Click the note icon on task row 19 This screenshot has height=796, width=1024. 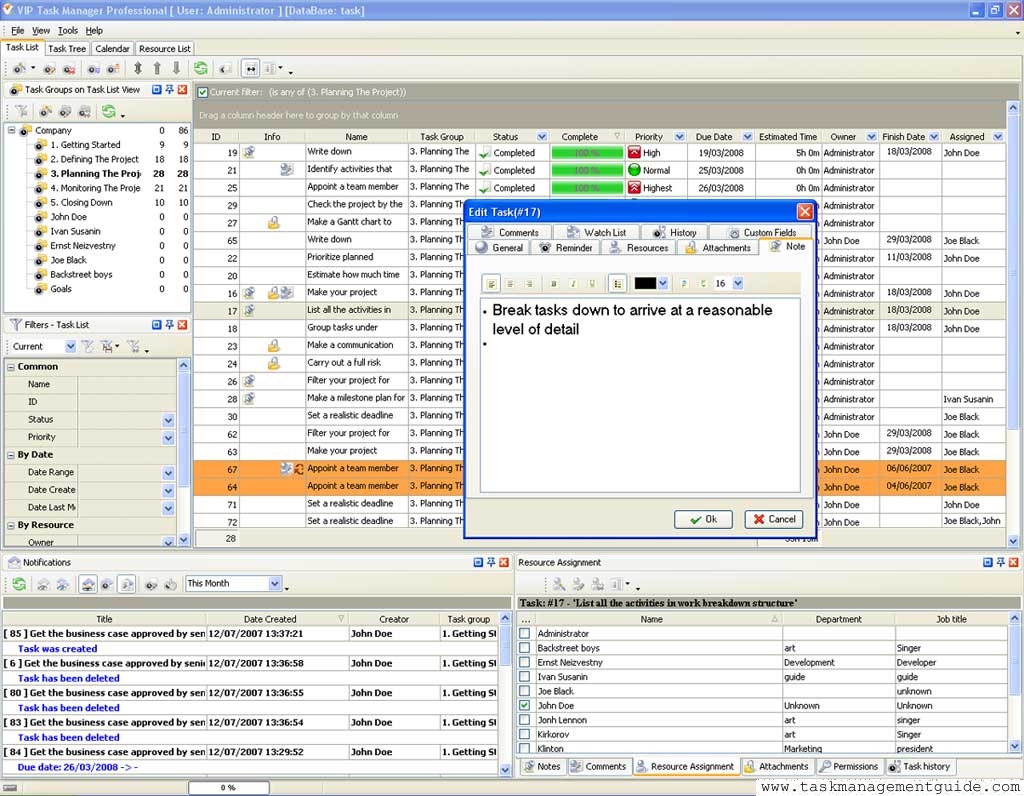(x=249, y=152)
